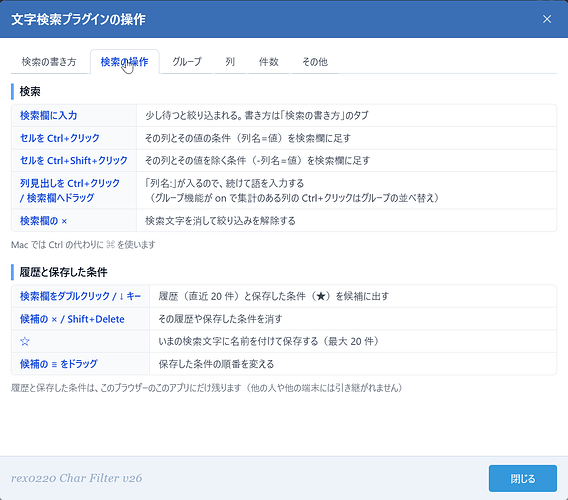Click the その履歴や保存した条件を消す text
568x500 pixels.
coord(220,319)
